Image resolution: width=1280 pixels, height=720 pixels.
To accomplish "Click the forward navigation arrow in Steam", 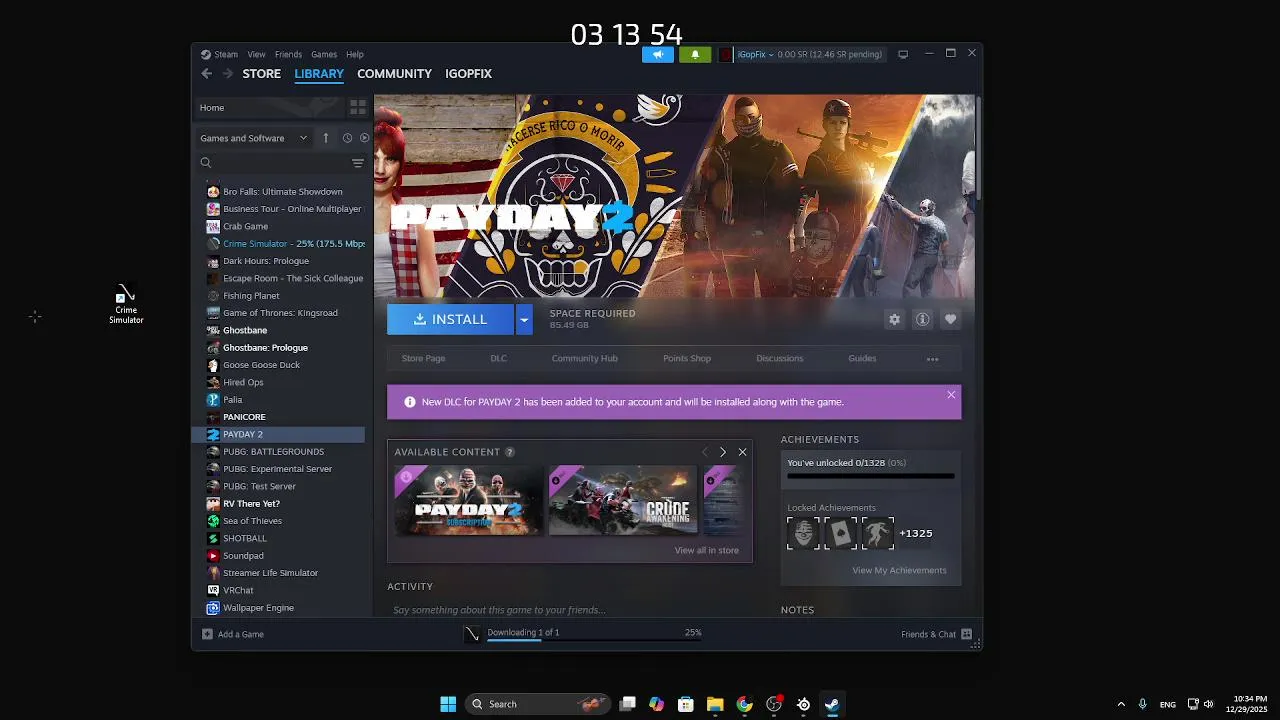I will click(x=228, y=73).
